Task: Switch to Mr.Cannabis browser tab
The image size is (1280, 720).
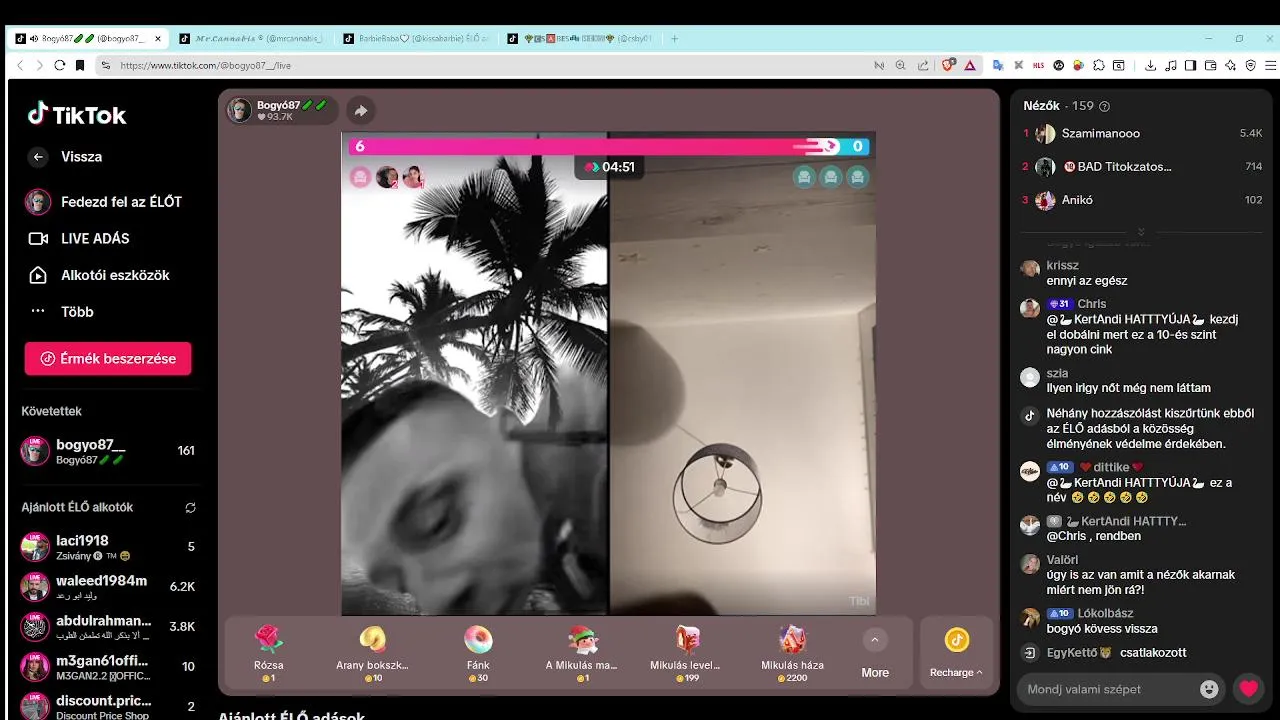Action: [x=252, y=39]
